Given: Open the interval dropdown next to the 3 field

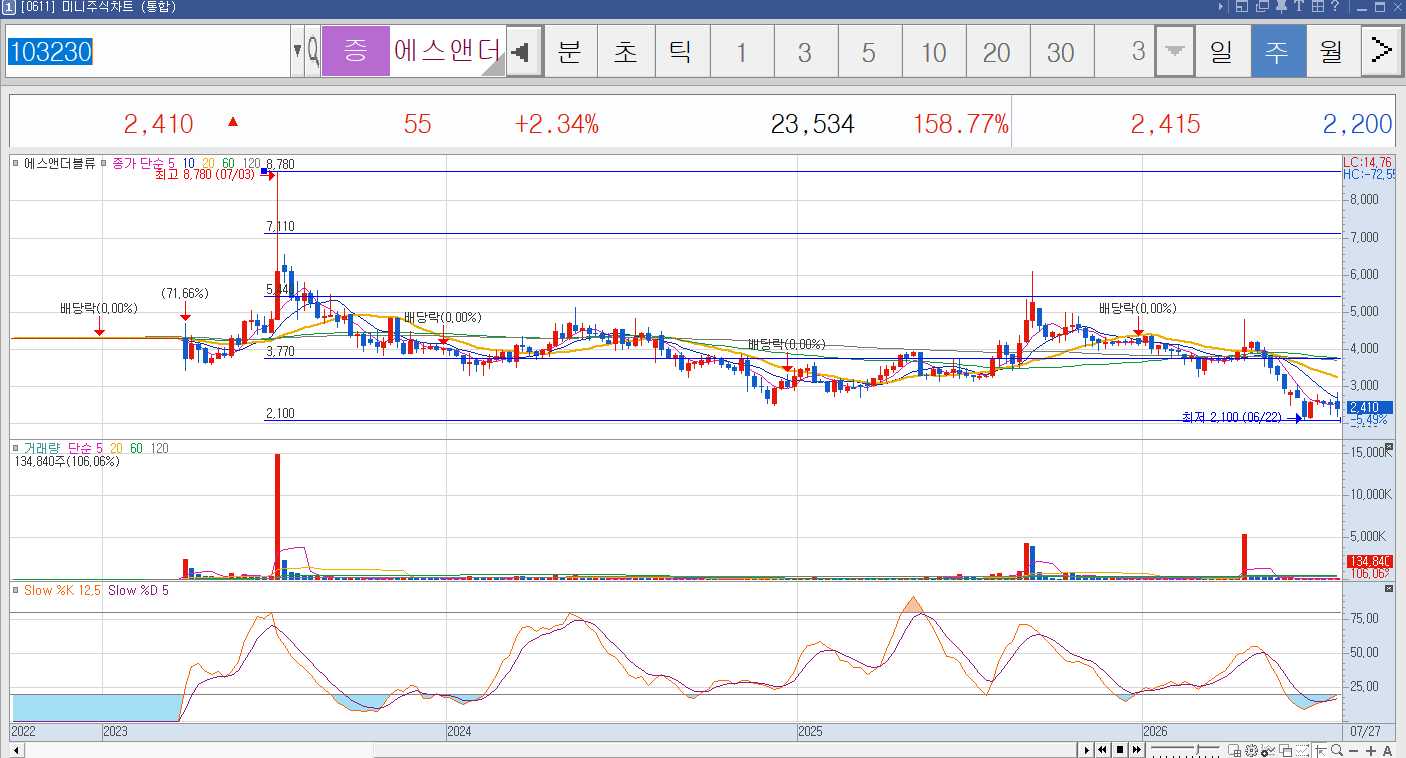Looking at the screenshot, I should click(x=1174, y=51).
